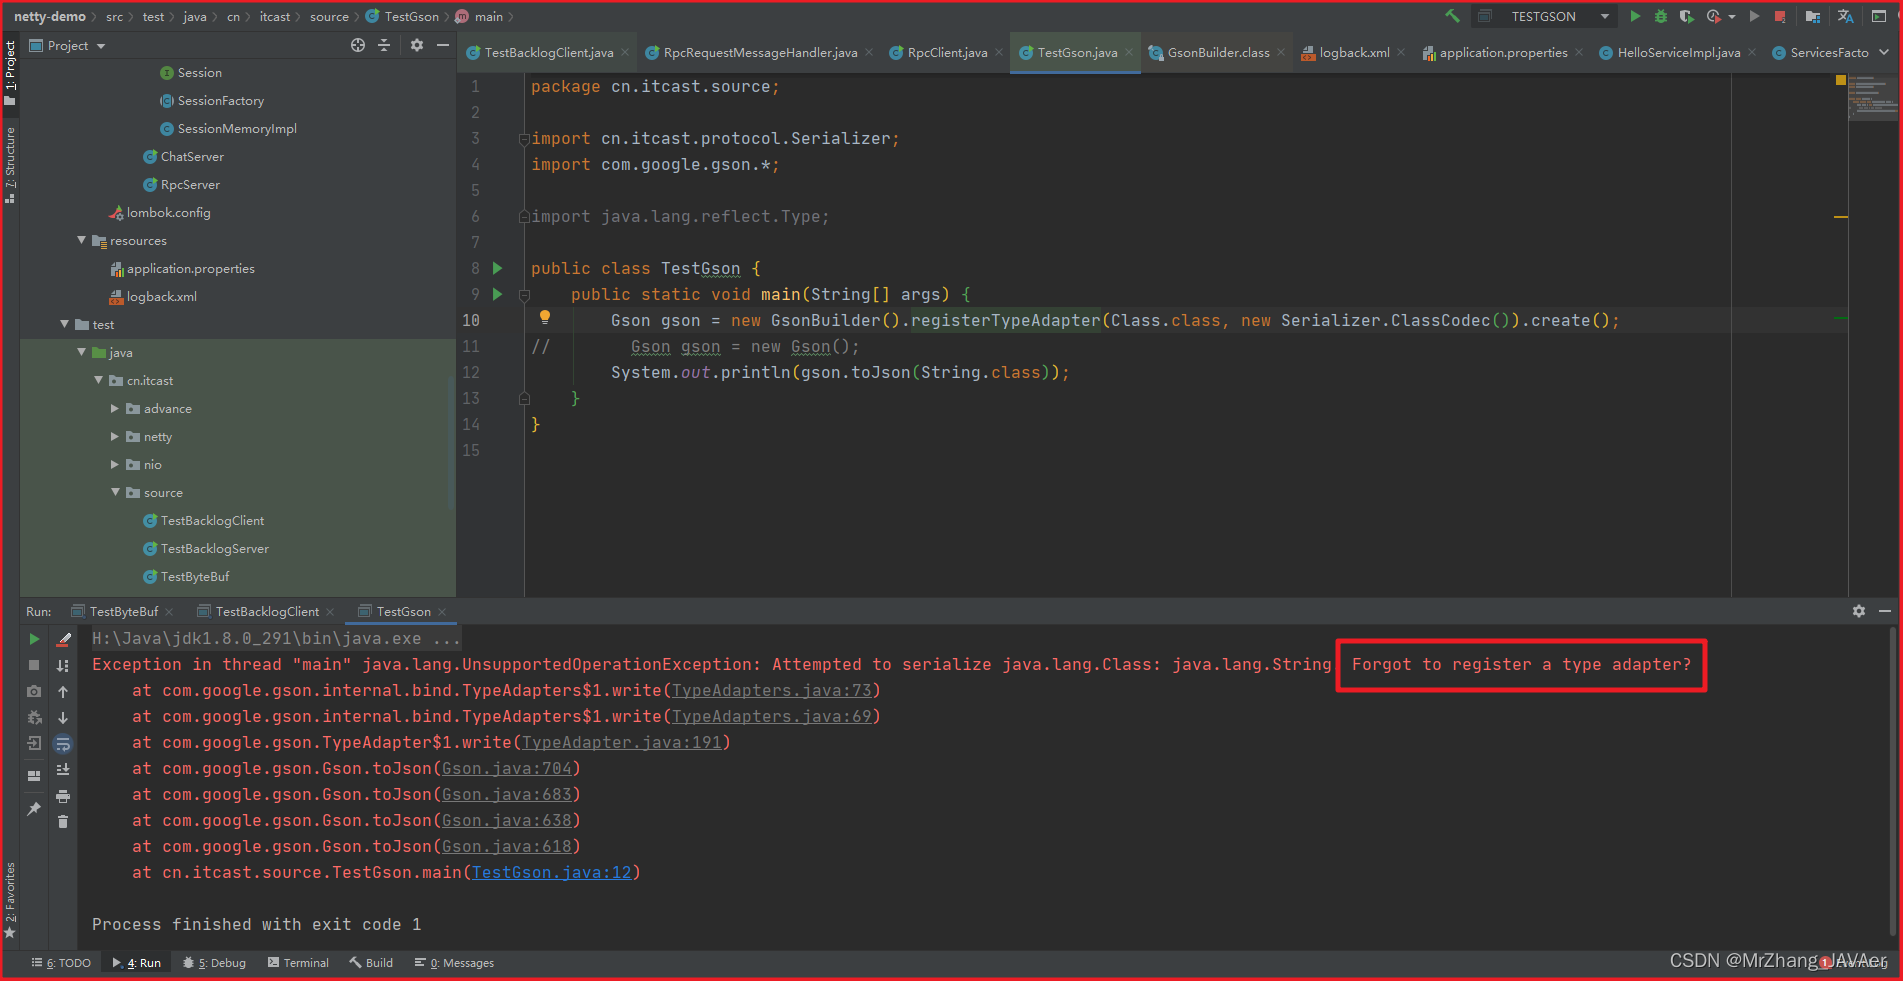Open TypeAdapters.java:73 link
This screenshot has height=981, width=1903.
click(772, 690)
